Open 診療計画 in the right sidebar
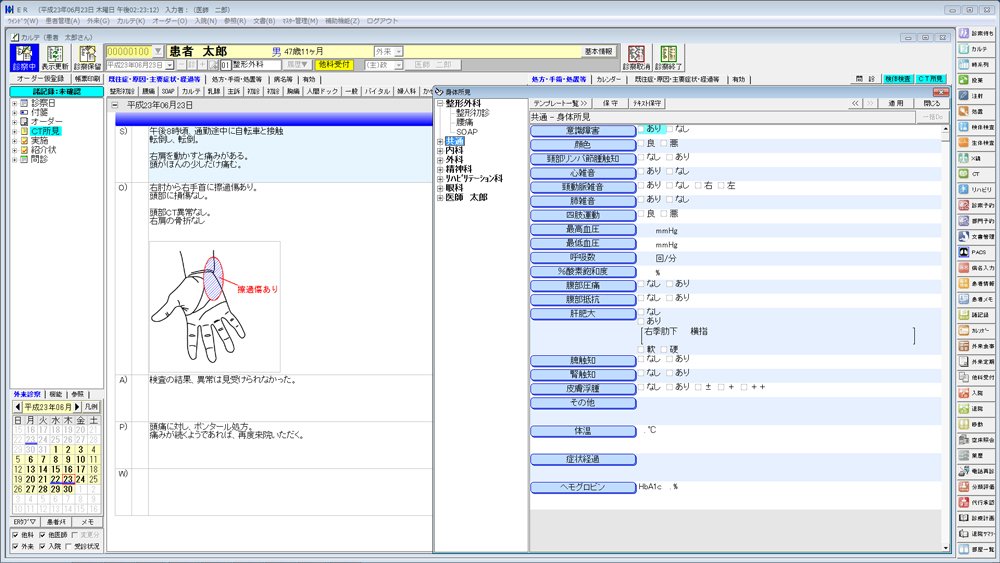This screenshot has height=563, width=1000. (976, 518)
